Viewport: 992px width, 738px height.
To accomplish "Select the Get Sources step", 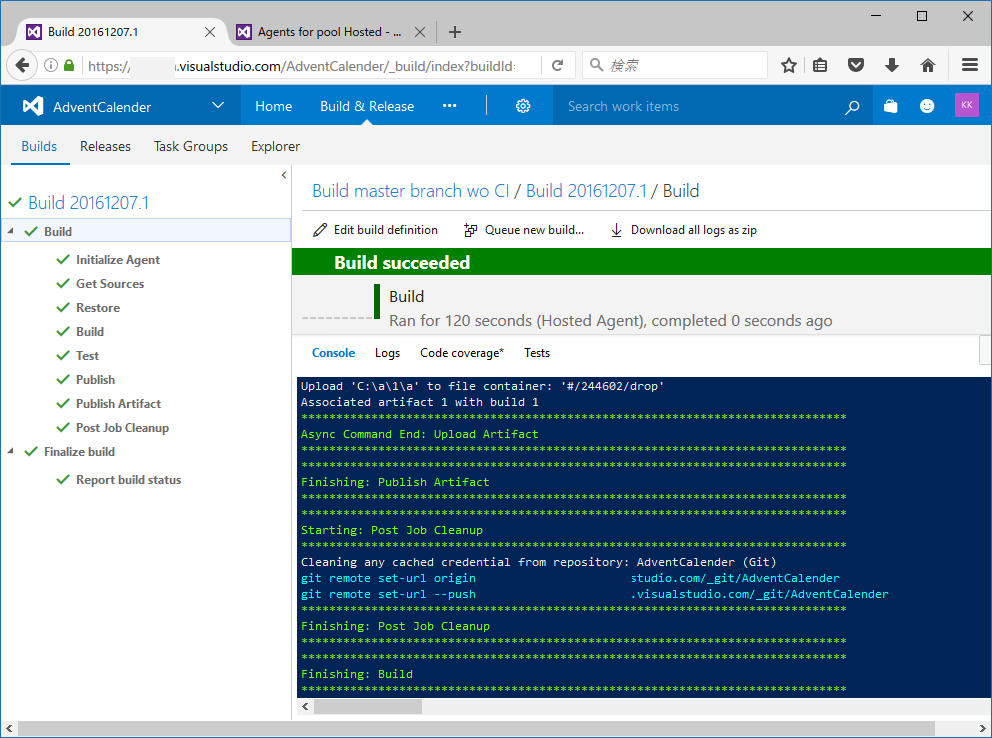I will pos(110,284).
